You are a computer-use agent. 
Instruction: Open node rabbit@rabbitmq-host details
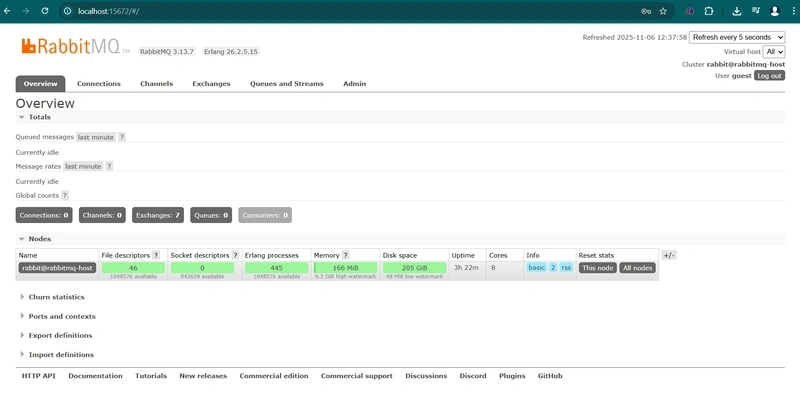[57, 268]
